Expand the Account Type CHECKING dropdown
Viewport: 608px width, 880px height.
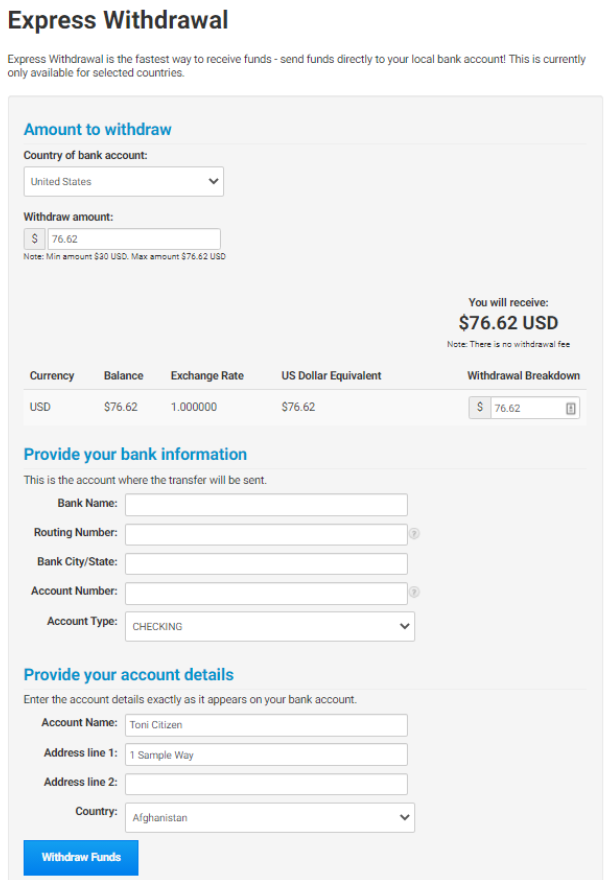tap(269, 626)
